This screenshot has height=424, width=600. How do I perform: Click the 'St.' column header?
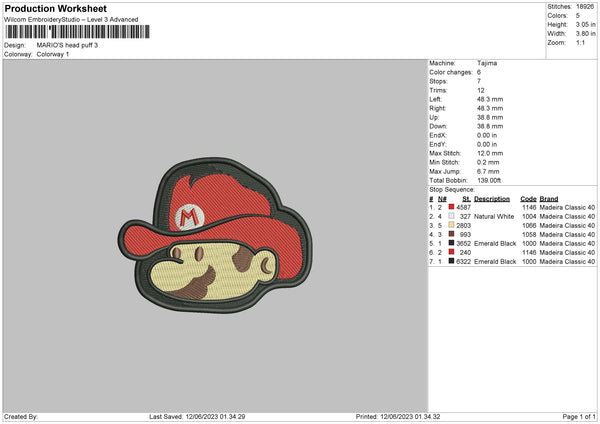point(466,199)
